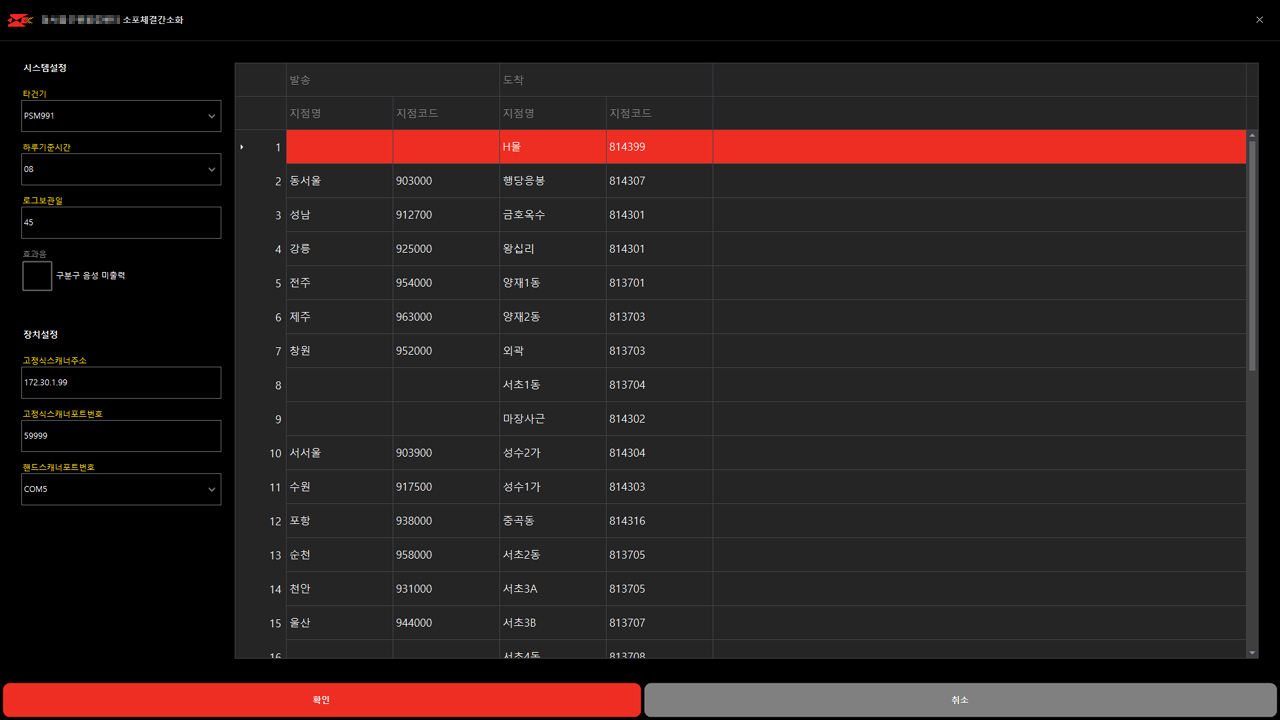Open the 핸드스캐너포트번호 COM5 dropdown
Screen dimensions: 1280x720
coord(121,490)
